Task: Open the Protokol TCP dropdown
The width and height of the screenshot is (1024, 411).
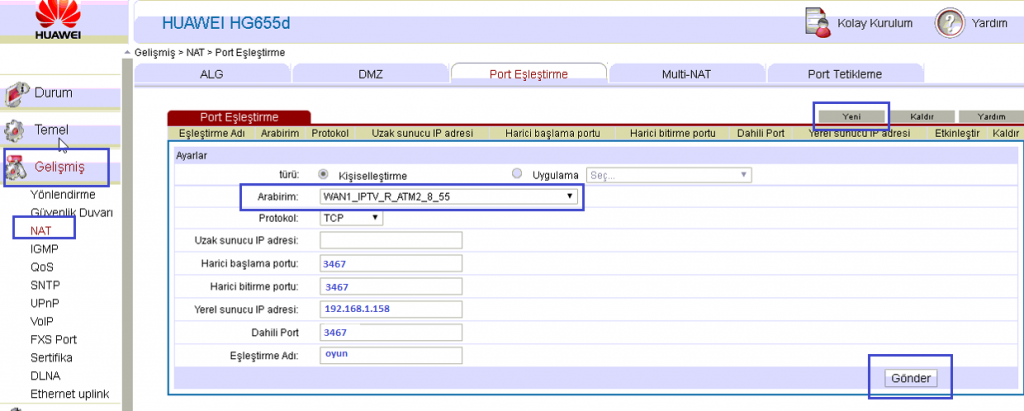Action: pos(351,217)
